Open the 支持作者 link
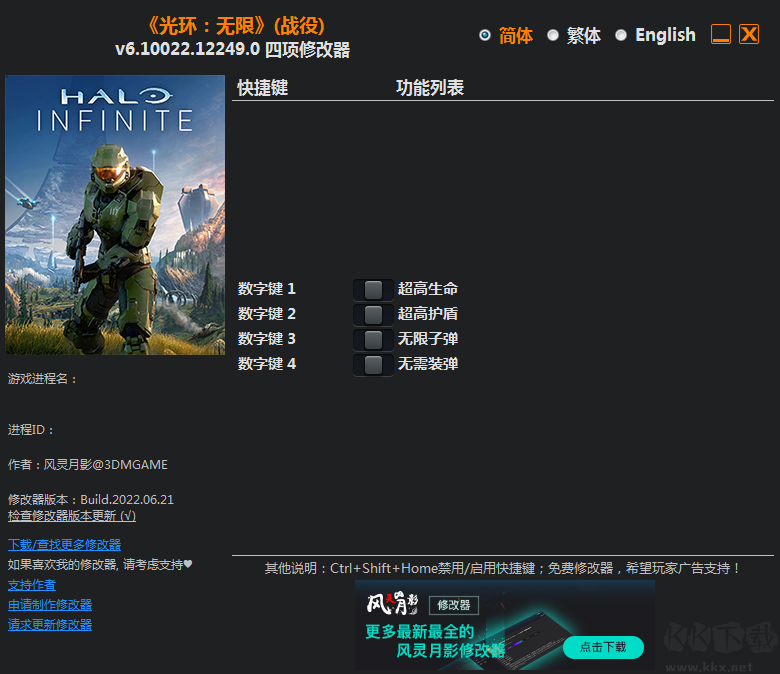 (32, 585)
